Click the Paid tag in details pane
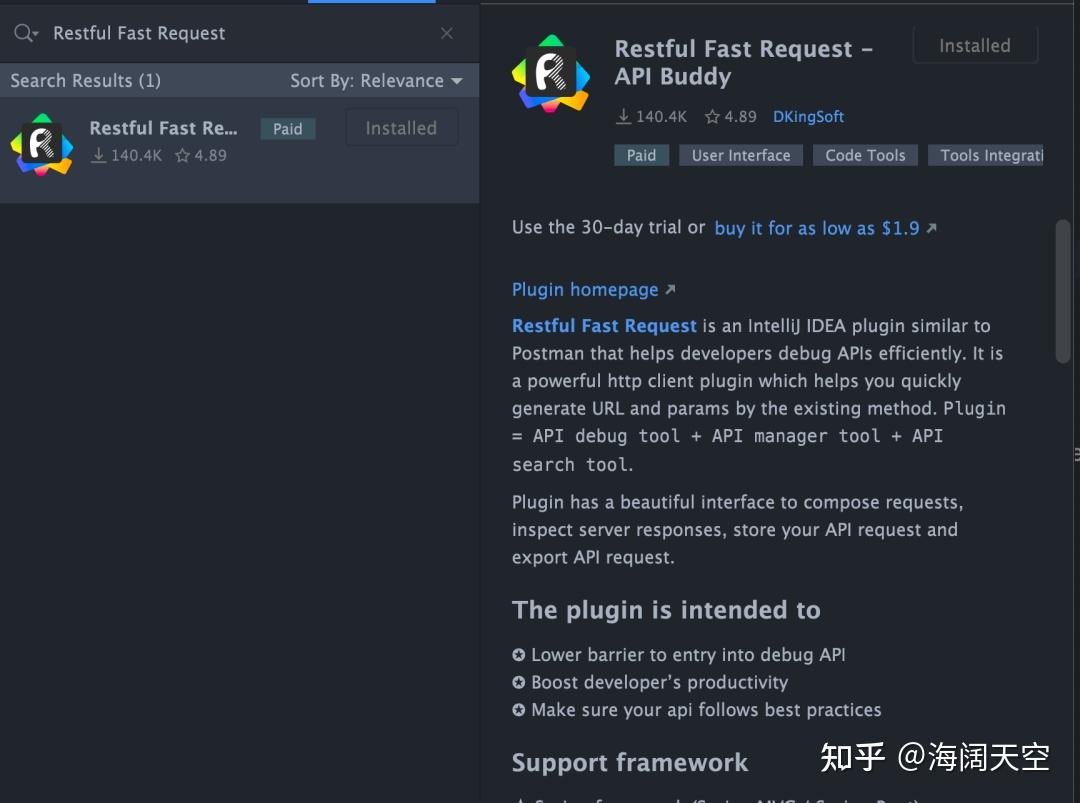The width and height of the screenshot is (1080, 803). pos(641,156)
